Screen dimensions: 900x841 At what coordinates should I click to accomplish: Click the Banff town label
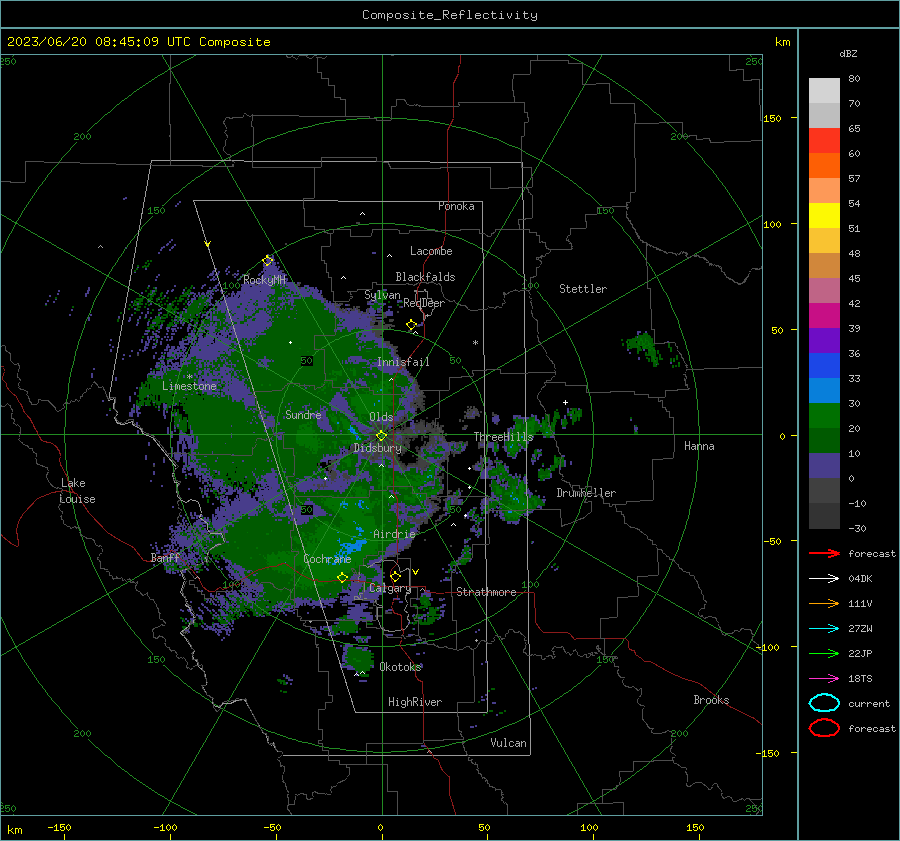165,558
